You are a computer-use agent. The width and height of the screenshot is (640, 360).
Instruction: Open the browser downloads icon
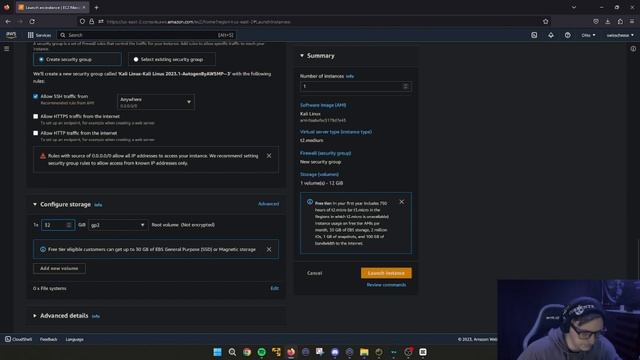click(608, 21)
